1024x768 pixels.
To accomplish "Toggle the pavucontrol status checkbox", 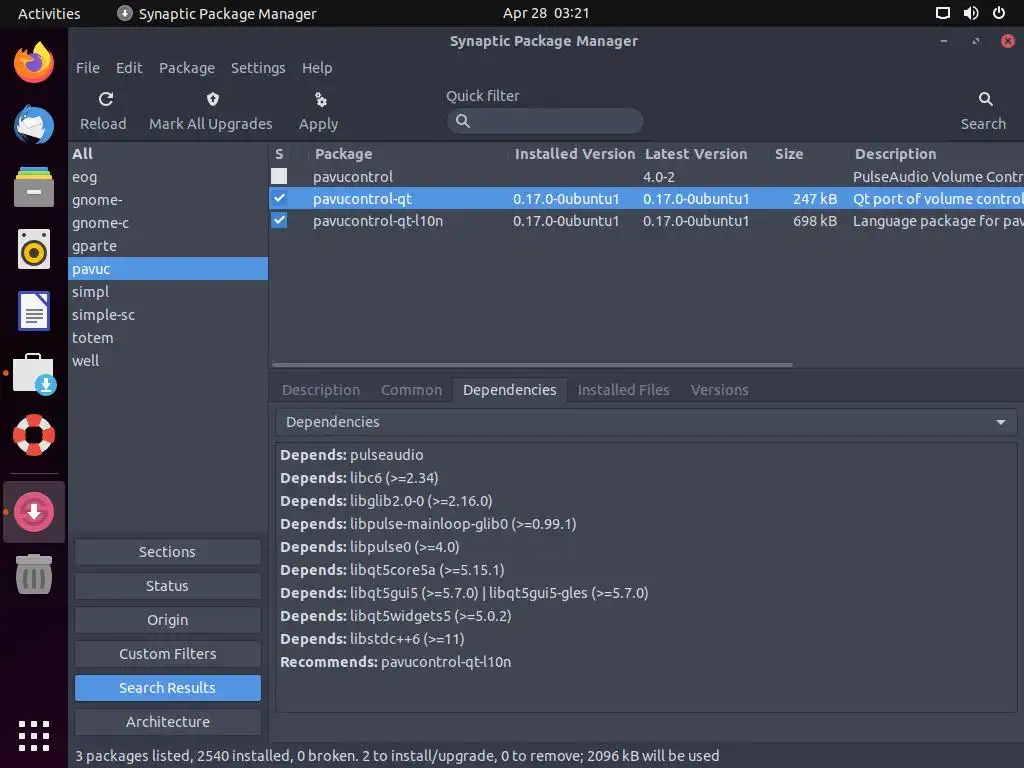I will [279, 176].
